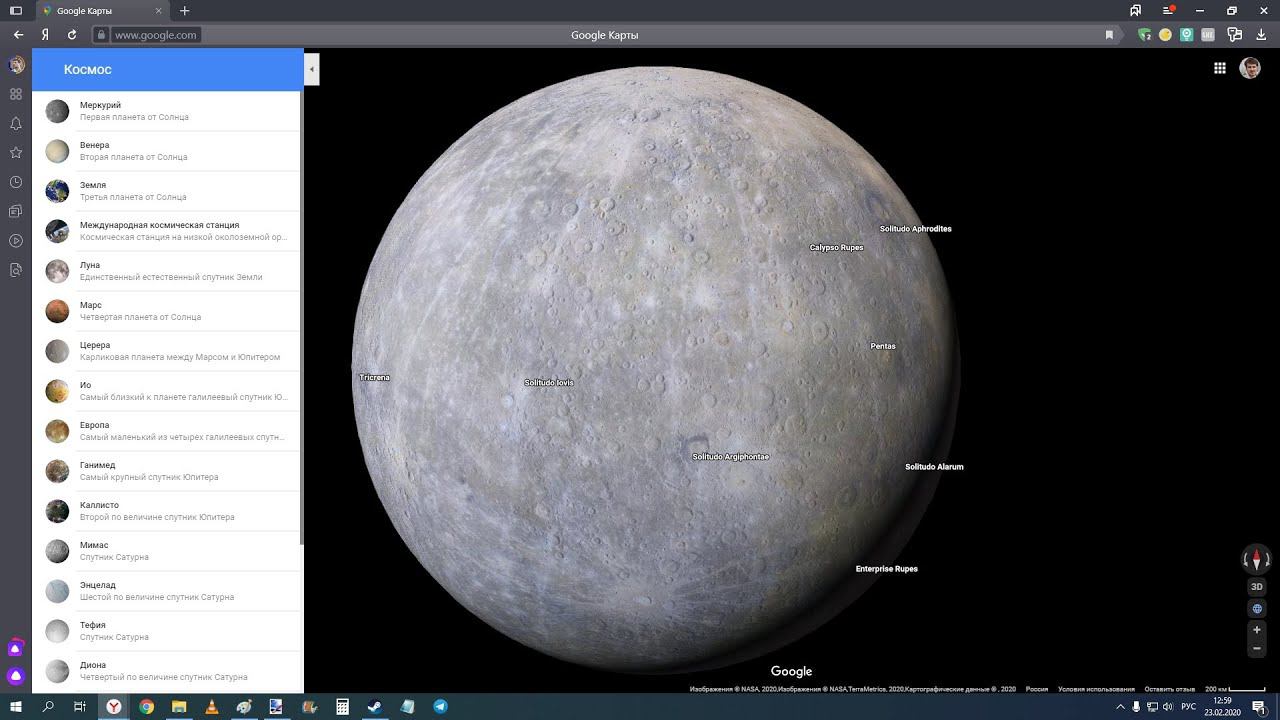The height and width of the screenshot is (720, 1280).
Task: Open favorites star in browser sidebar
Action: tap(16, 153)
